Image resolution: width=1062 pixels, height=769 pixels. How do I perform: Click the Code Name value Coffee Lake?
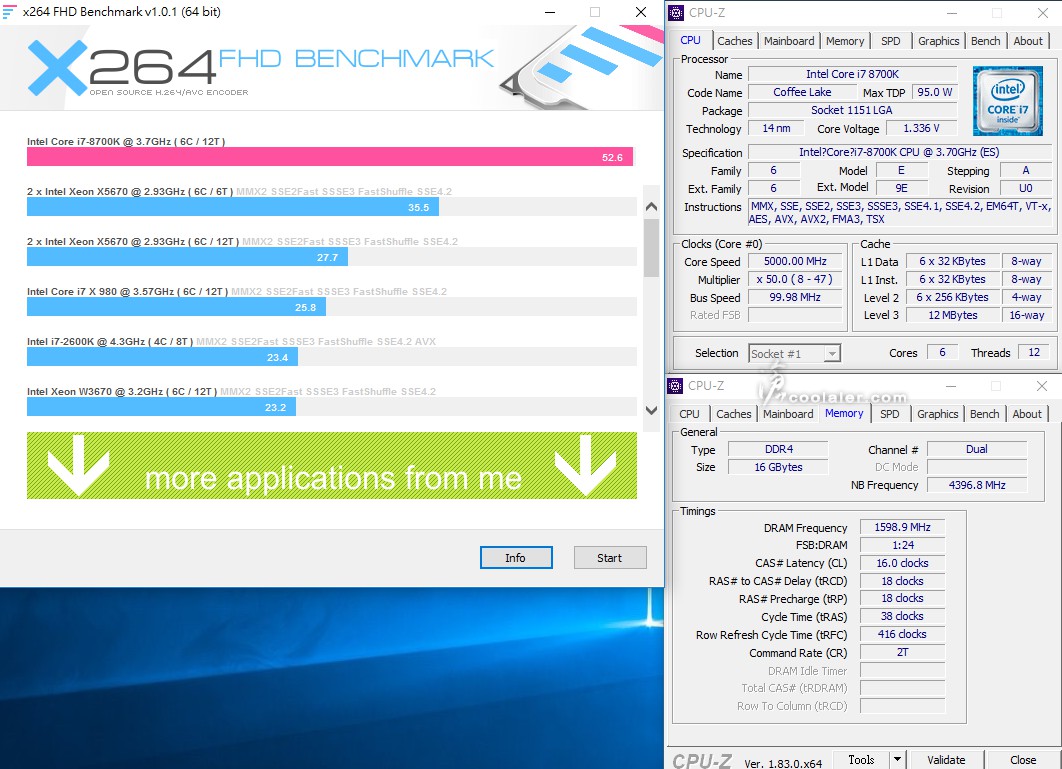point(802,92)
